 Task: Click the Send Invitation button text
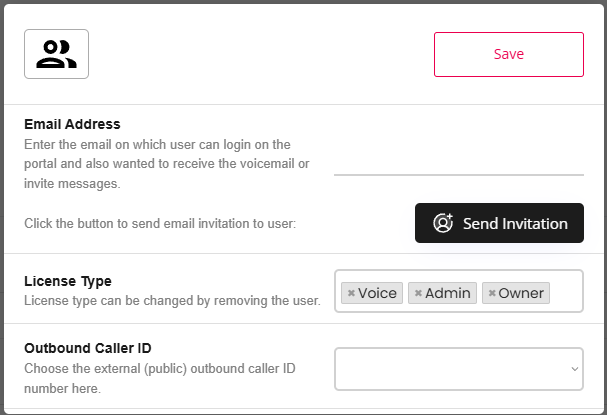pos(515,223)
